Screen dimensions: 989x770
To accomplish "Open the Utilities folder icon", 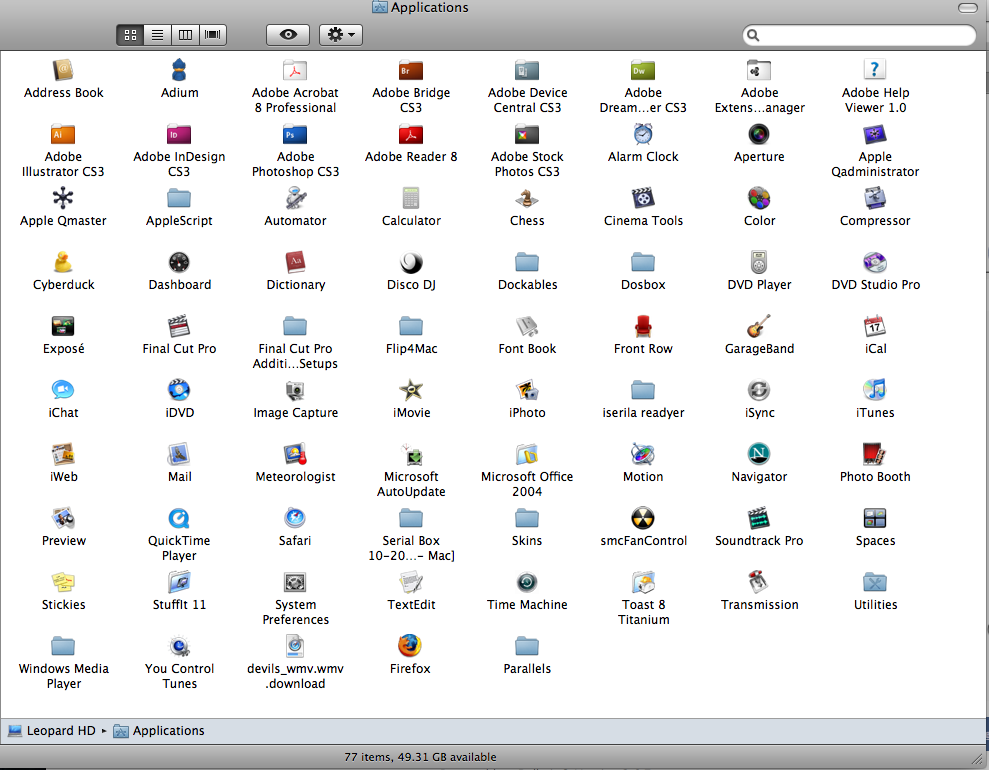I will point(875,582).
